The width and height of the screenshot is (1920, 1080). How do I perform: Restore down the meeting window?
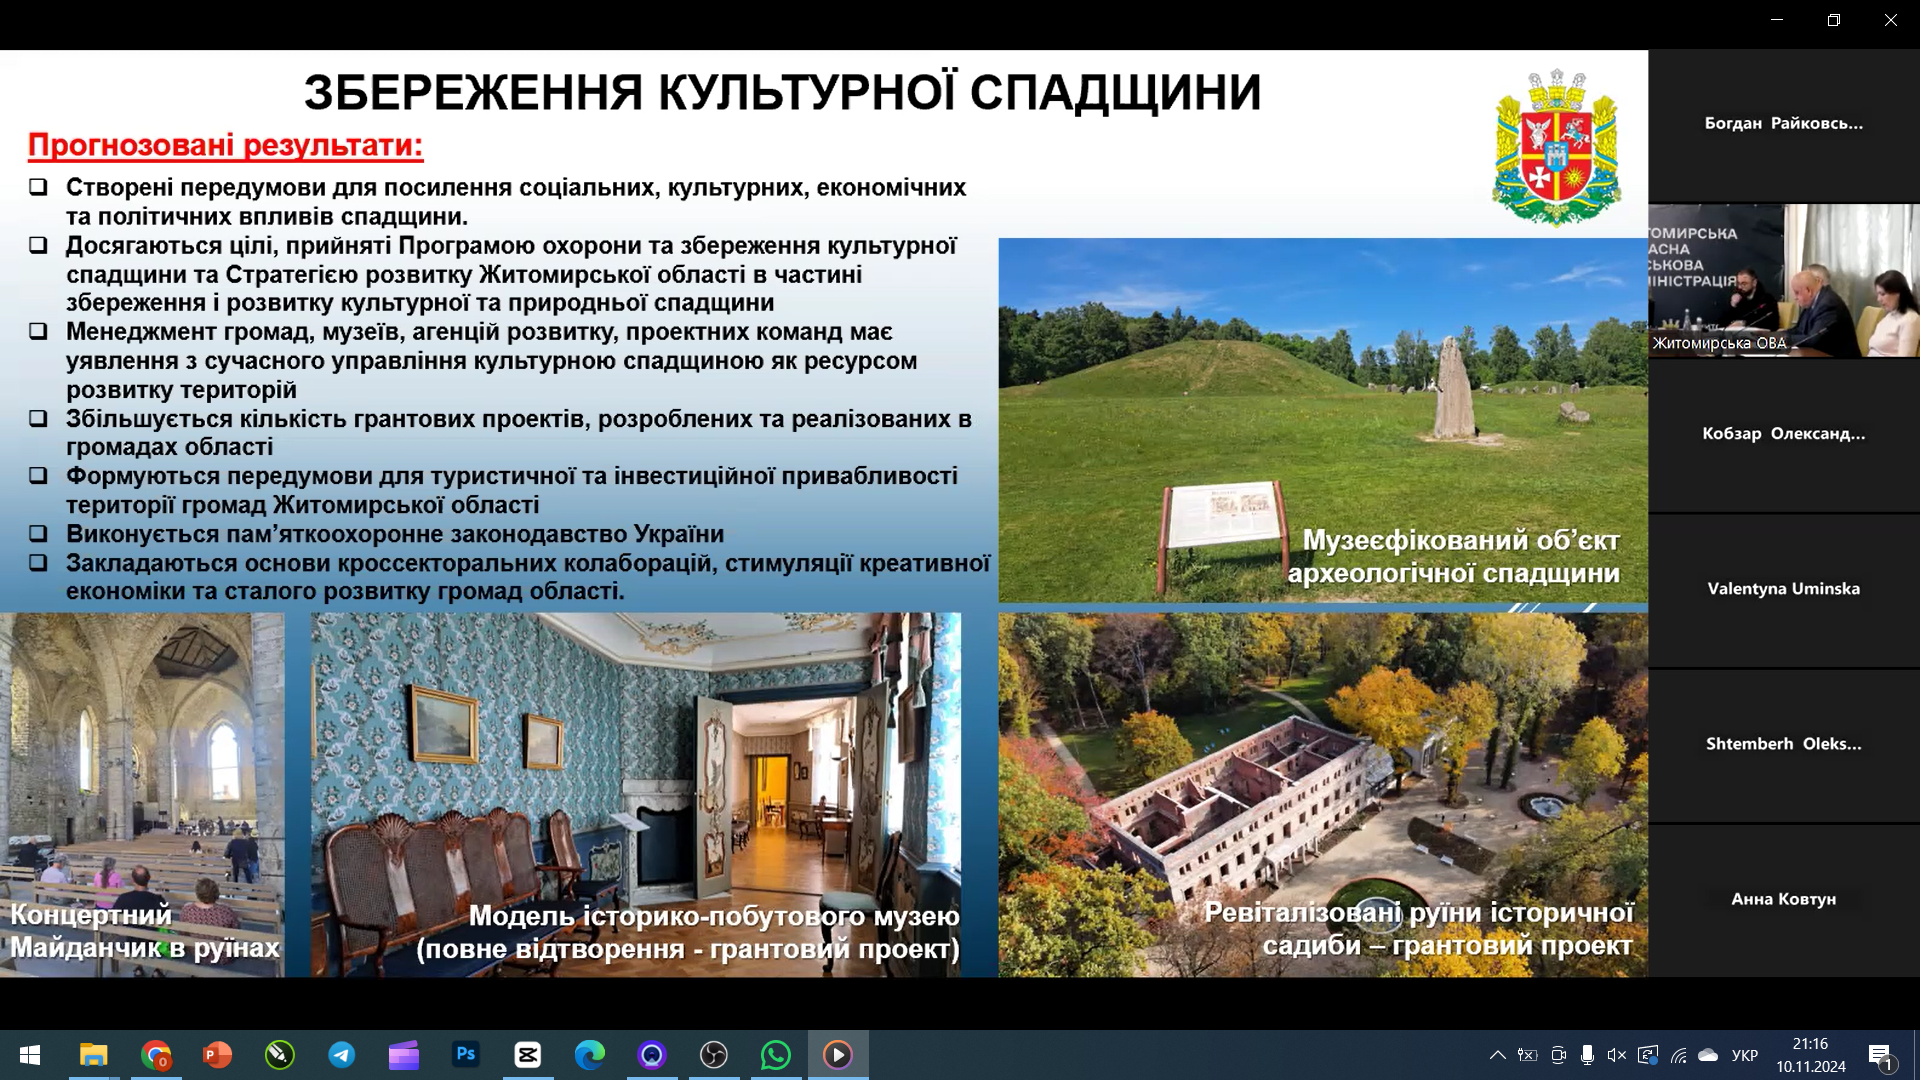tap(1834, 20)
